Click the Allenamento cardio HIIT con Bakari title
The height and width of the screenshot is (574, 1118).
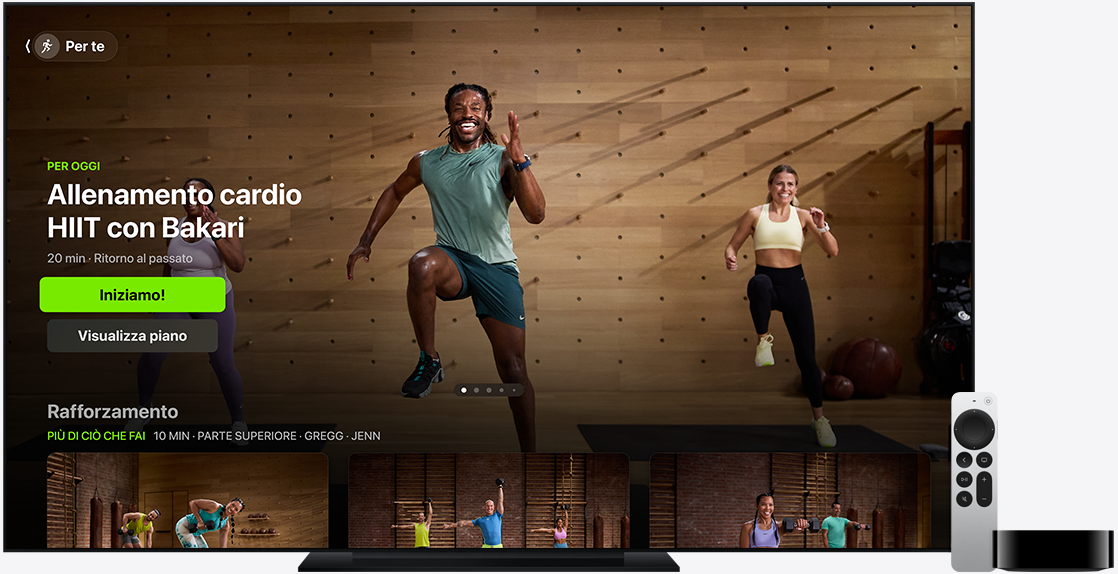tap(174, 211)
